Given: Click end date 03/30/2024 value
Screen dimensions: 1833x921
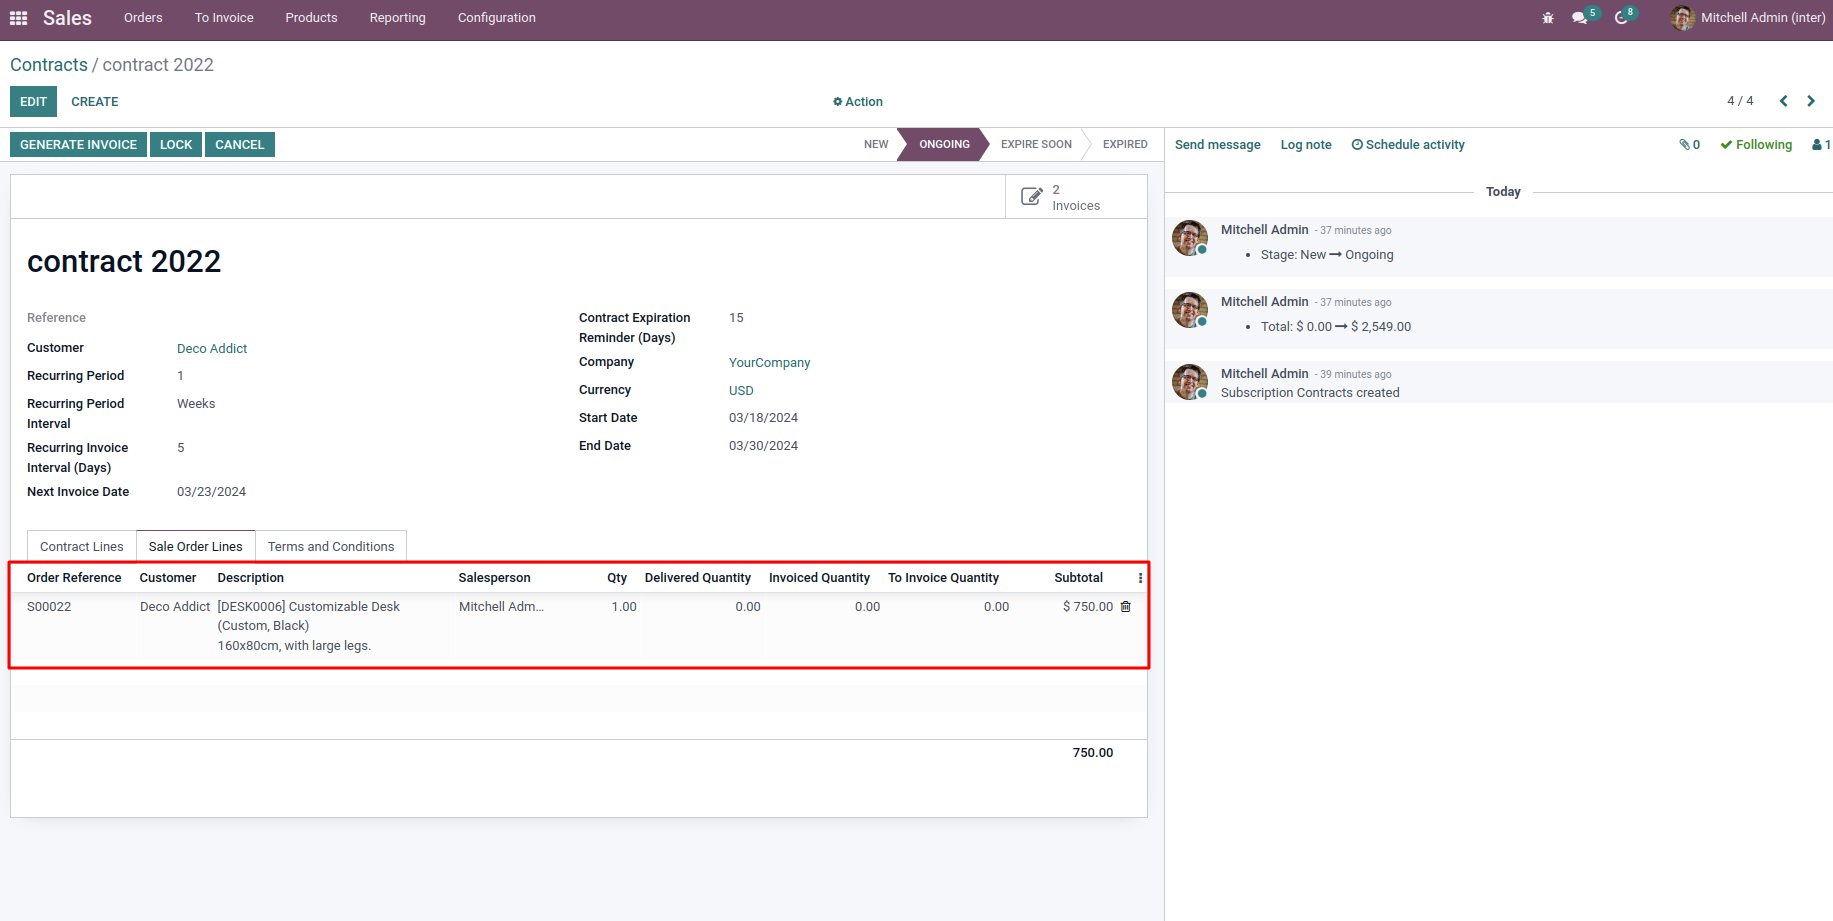Looking at the screenshot, I should (x=763, y=446).
